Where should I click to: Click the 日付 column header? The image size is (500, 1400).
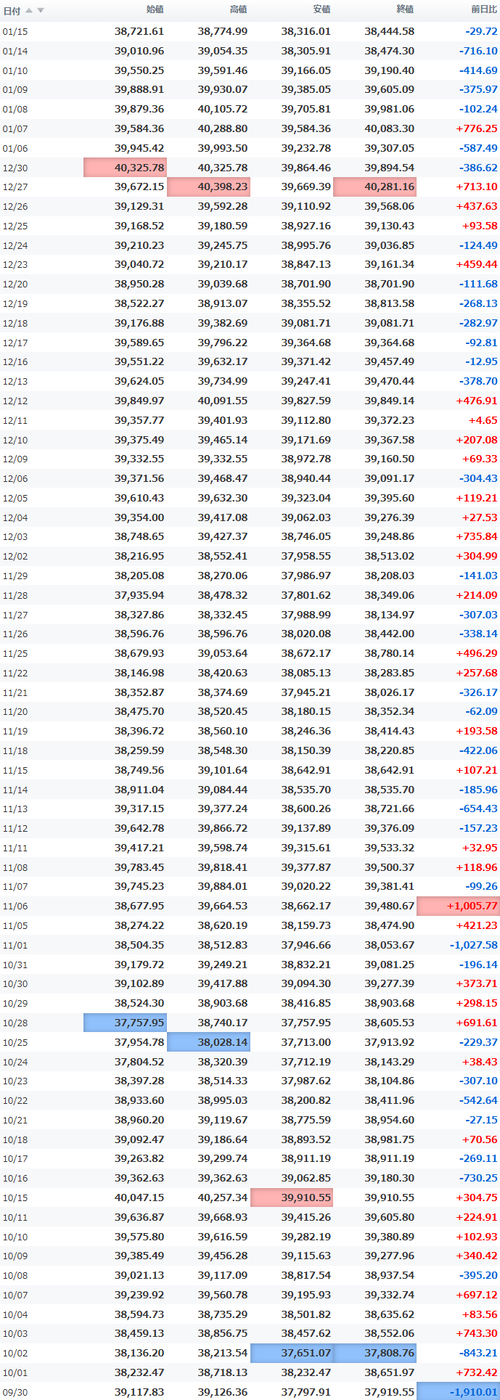click(11, 10)
